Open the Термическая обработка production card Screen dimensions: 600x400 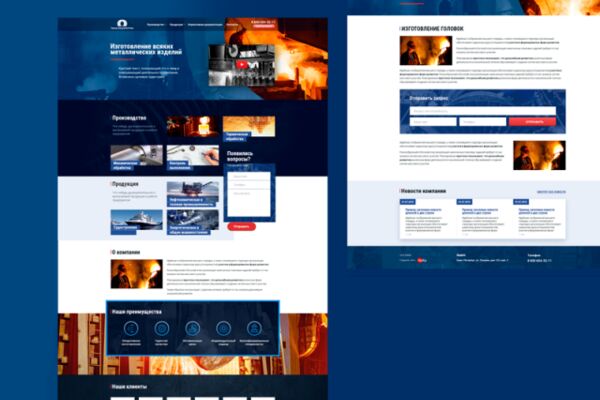[x=249, y=129]
